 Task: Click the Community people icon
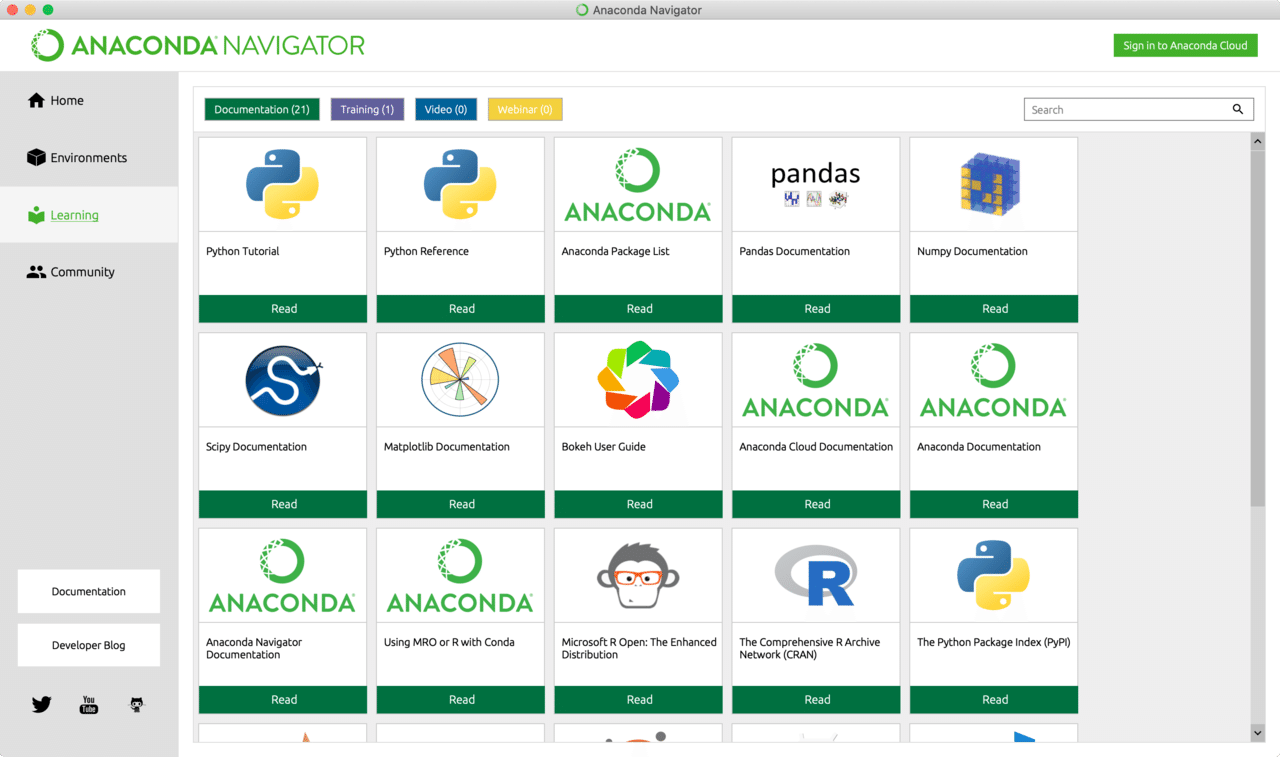(36, 272)
